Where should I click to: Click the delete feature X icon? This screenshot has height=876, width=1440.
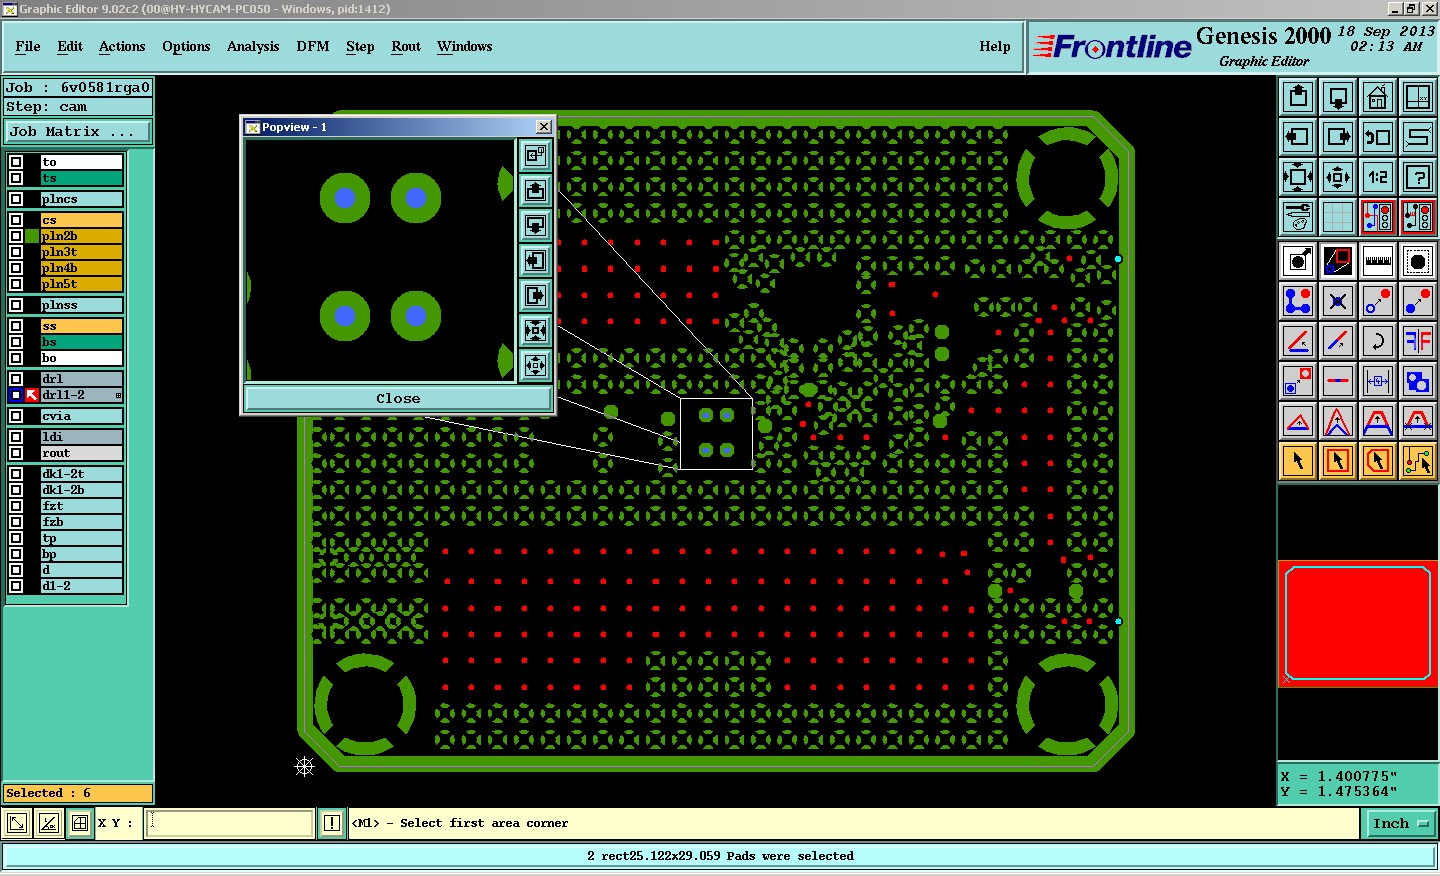coord(1338,300)
